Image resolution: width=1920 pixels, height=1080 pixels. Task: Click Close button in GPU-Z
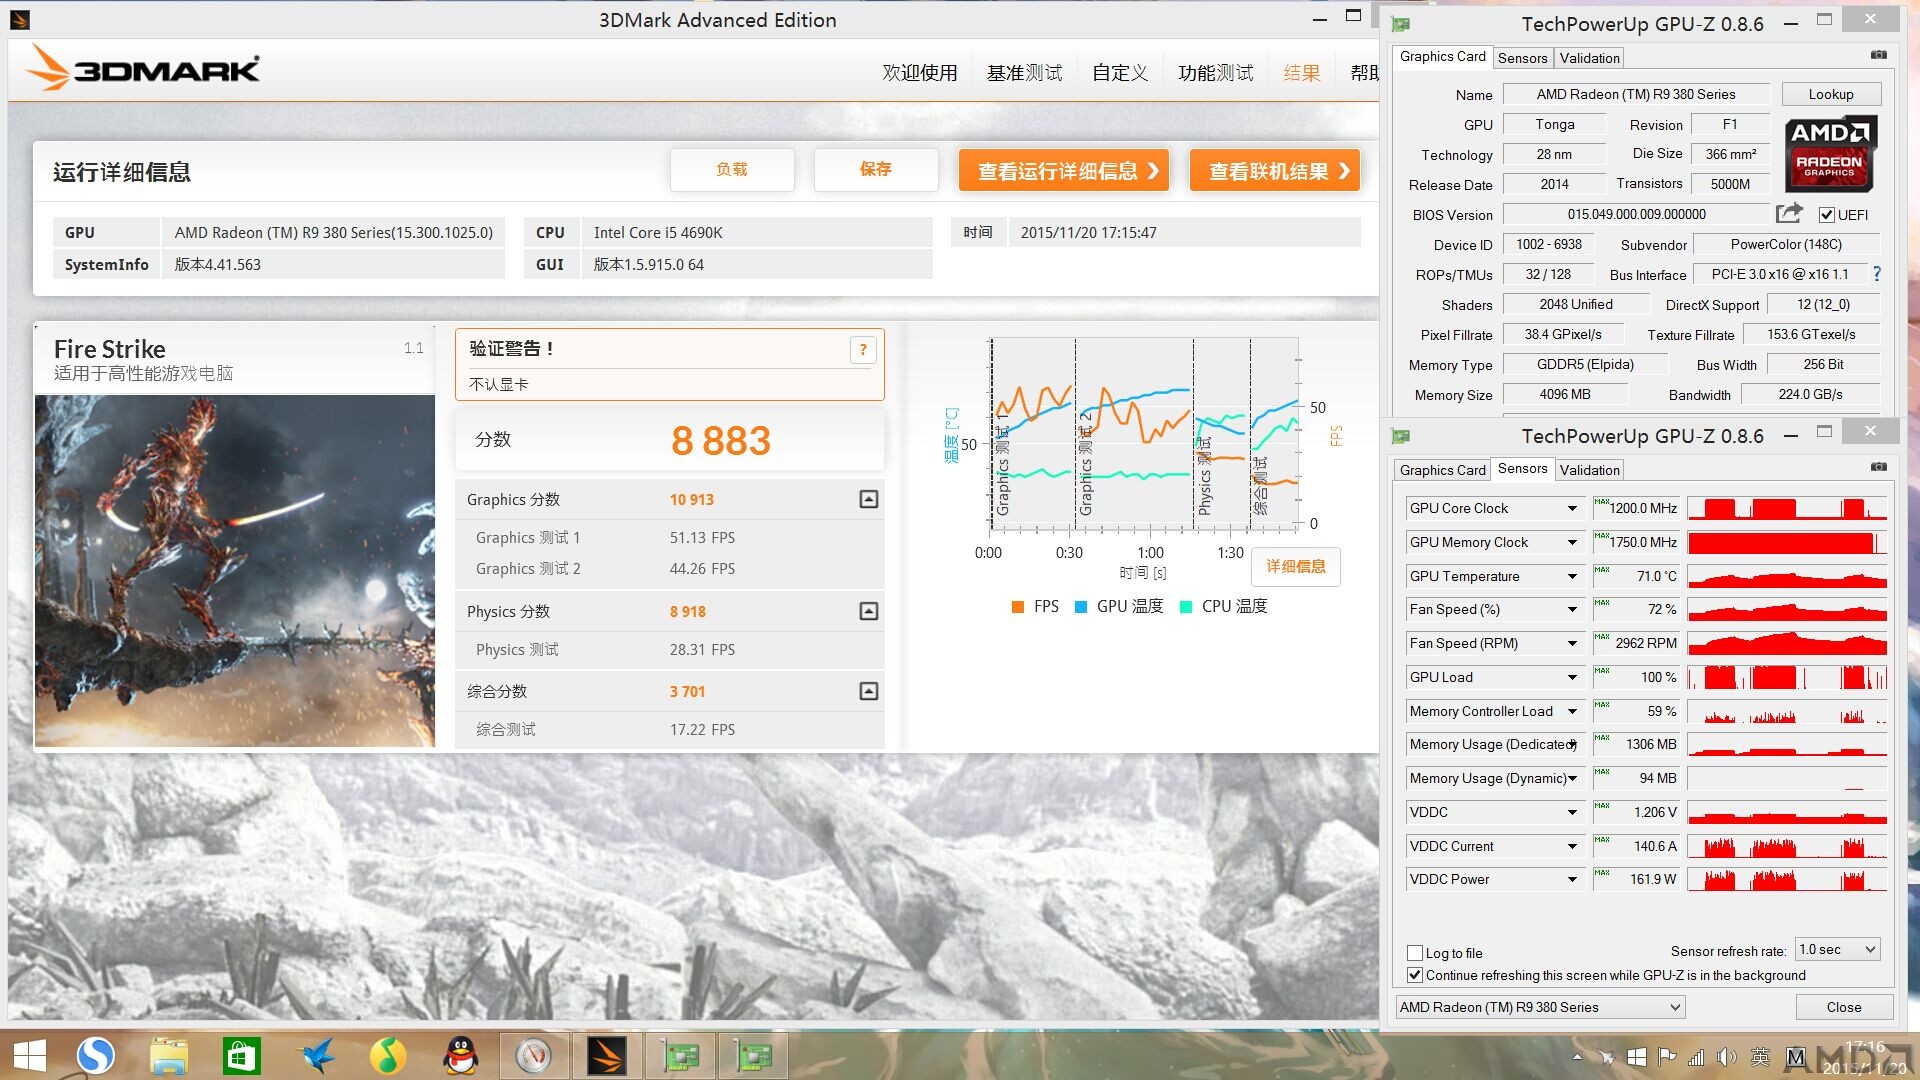(1844, 1007)
